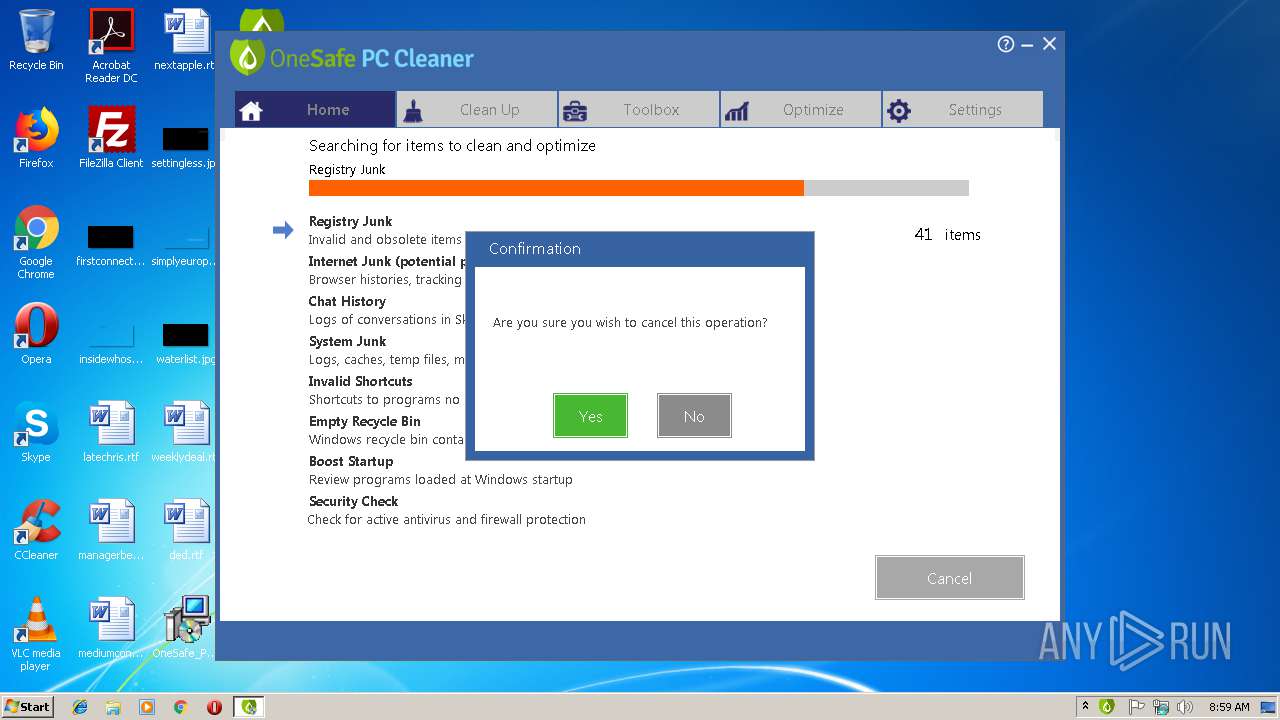Open the Action Center flag icon

pos(1137,707)
